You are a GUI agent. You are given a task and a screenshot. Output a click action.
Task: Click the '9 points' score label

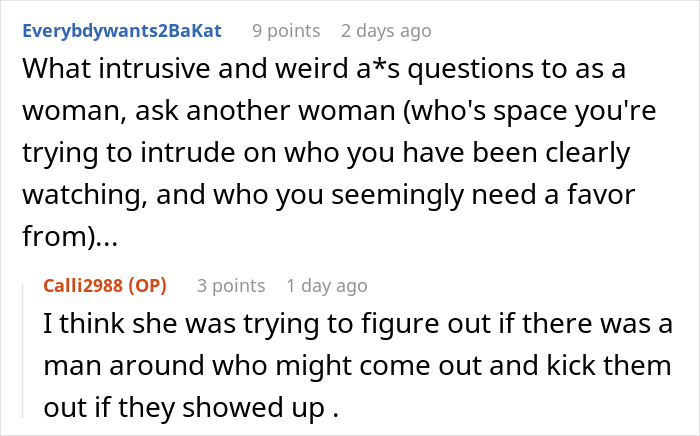tap(286, 31)
